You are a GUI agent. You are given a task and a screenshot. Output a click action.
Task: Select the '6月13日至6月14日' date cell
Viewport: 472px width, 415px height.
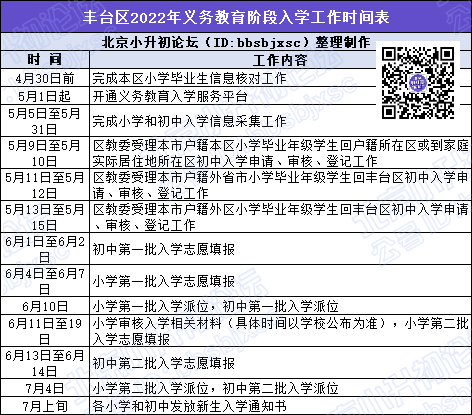[x=45, y=363]
